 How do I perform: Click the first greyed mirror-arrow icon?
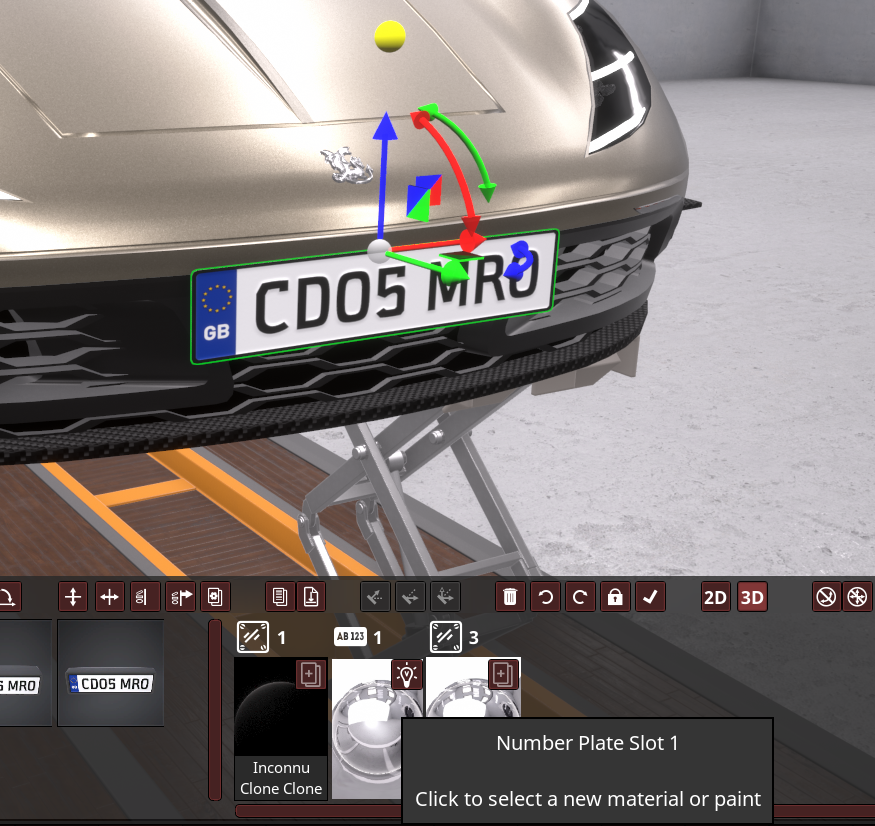click(x=375, y=597)
